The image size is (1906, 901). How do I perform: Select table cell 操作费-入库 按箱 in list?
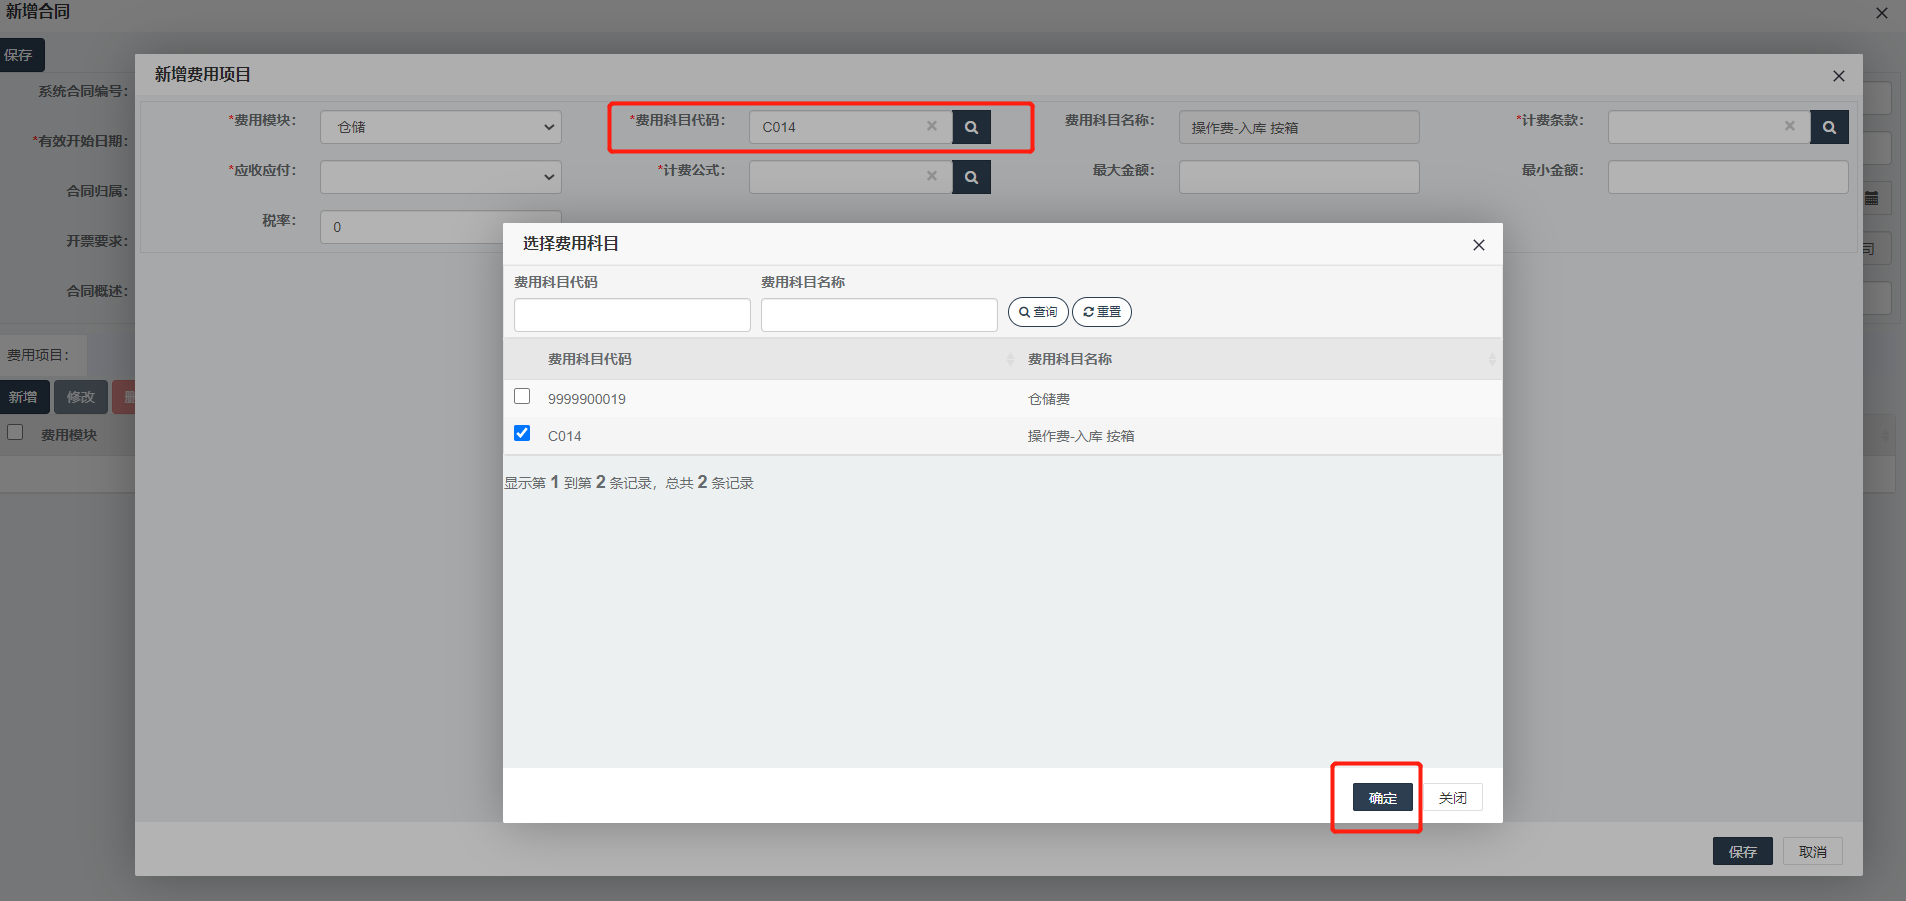1081,436
